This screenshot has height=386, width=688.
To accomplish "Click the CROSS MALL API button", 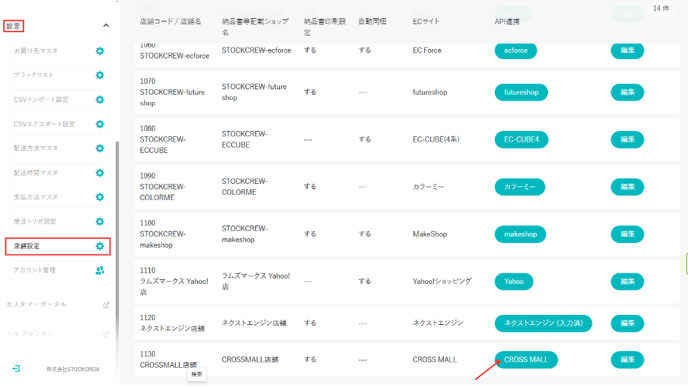I will (x=526, y=360).
